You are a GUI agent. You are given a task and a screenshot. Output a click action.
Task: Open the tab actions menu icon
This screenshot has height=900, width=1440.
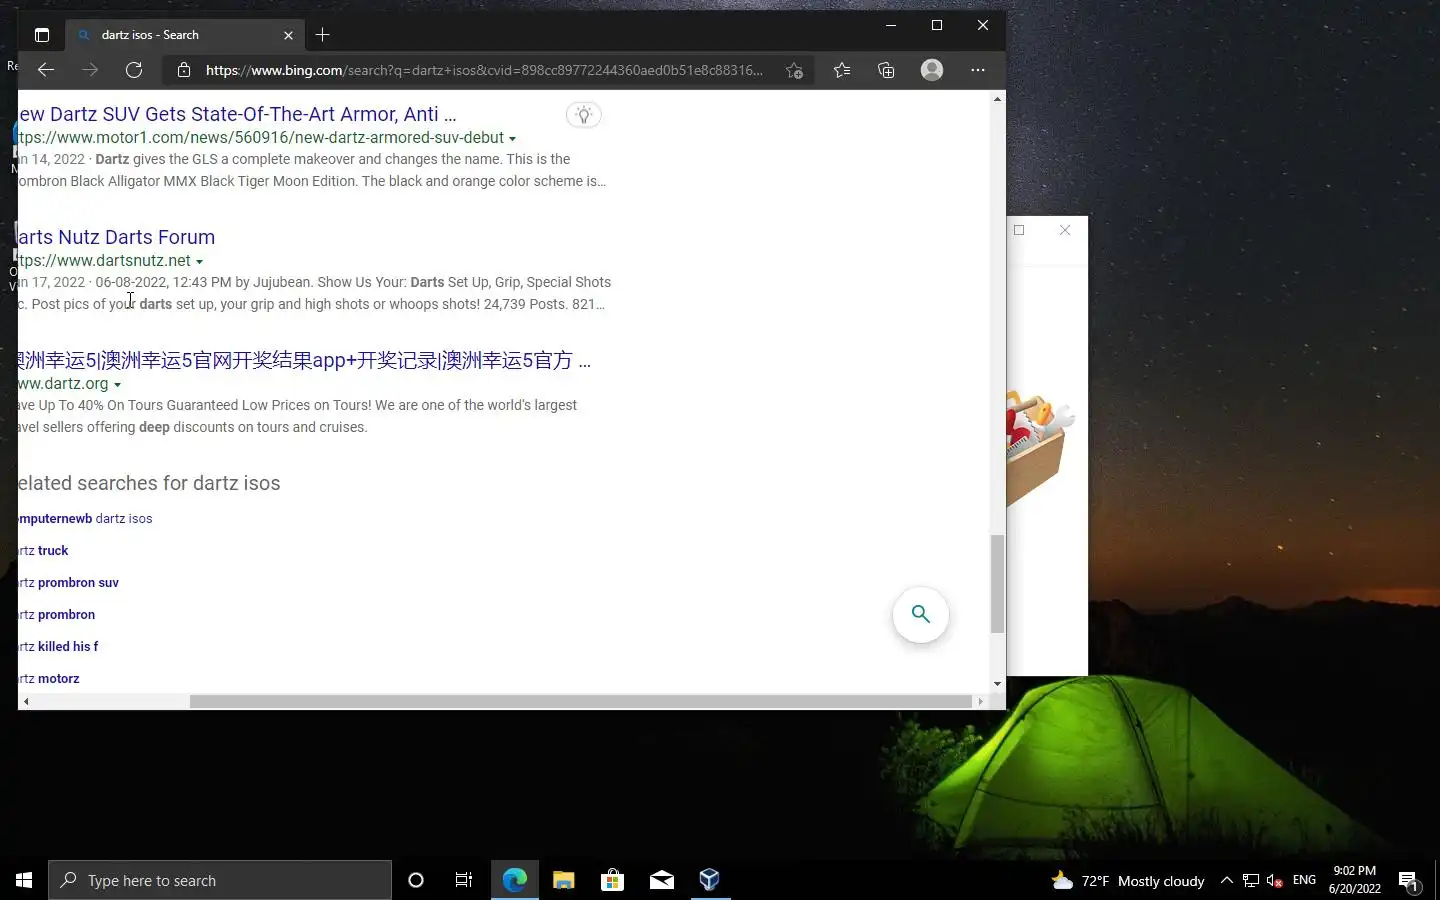(42, 35)
